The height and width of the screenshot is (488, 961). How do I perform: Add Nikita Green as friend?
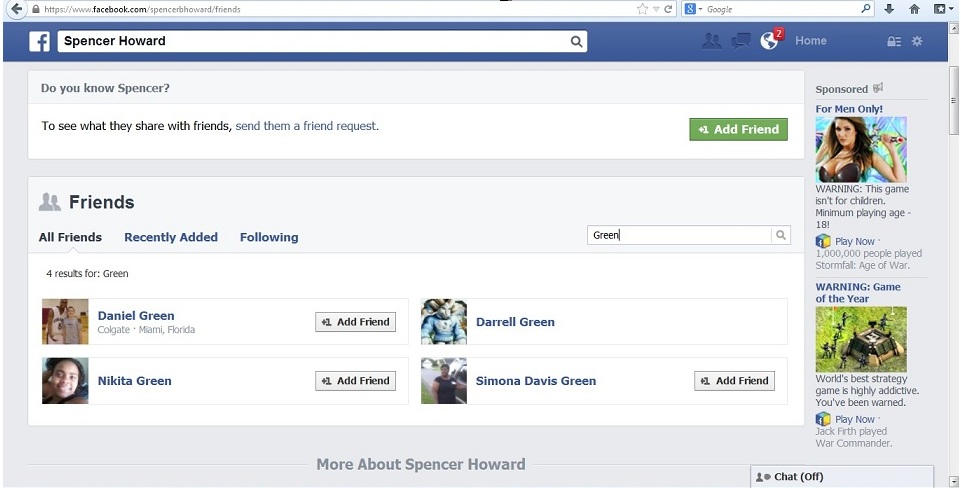click(355, 381)
